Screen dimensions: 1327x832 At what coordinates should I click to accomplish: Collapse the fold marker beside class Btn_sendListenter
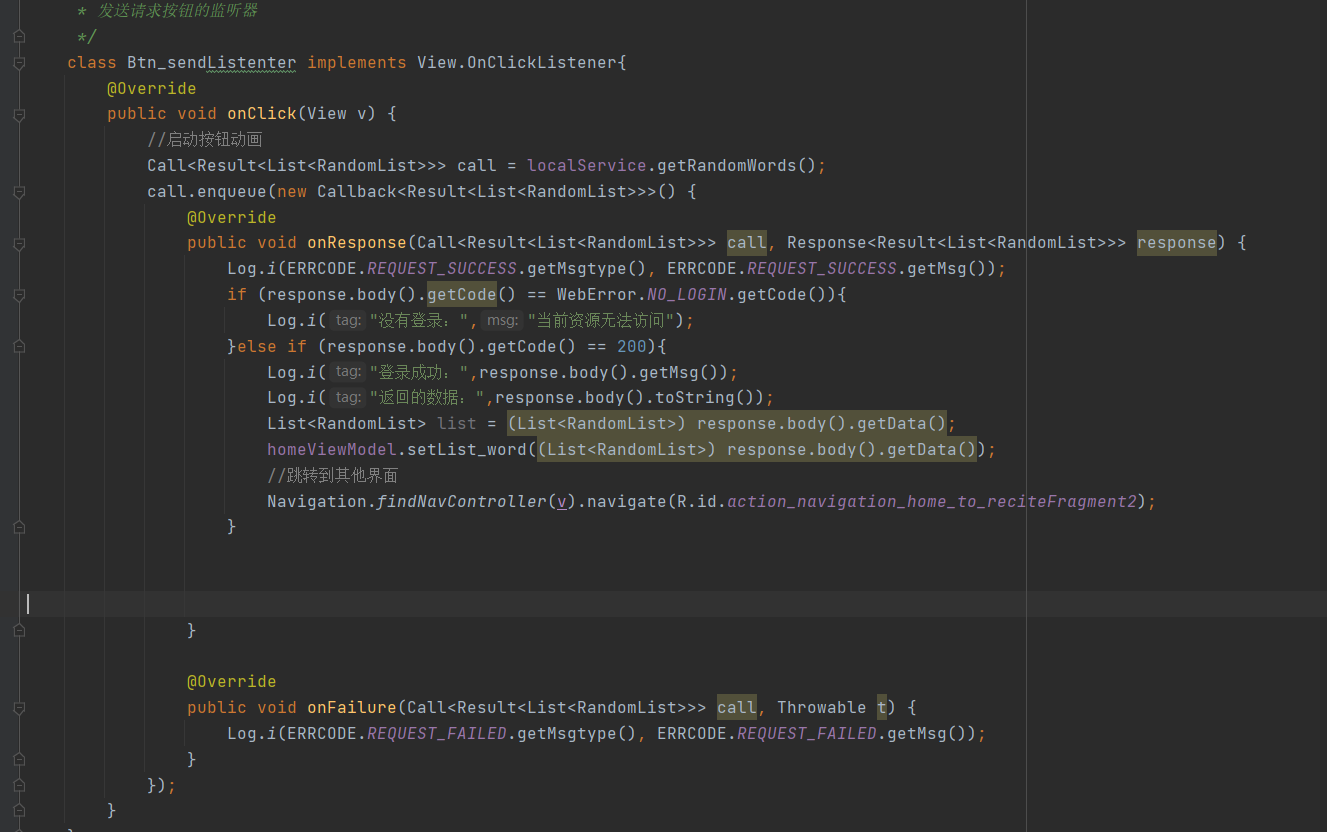(x=19, y=63)
